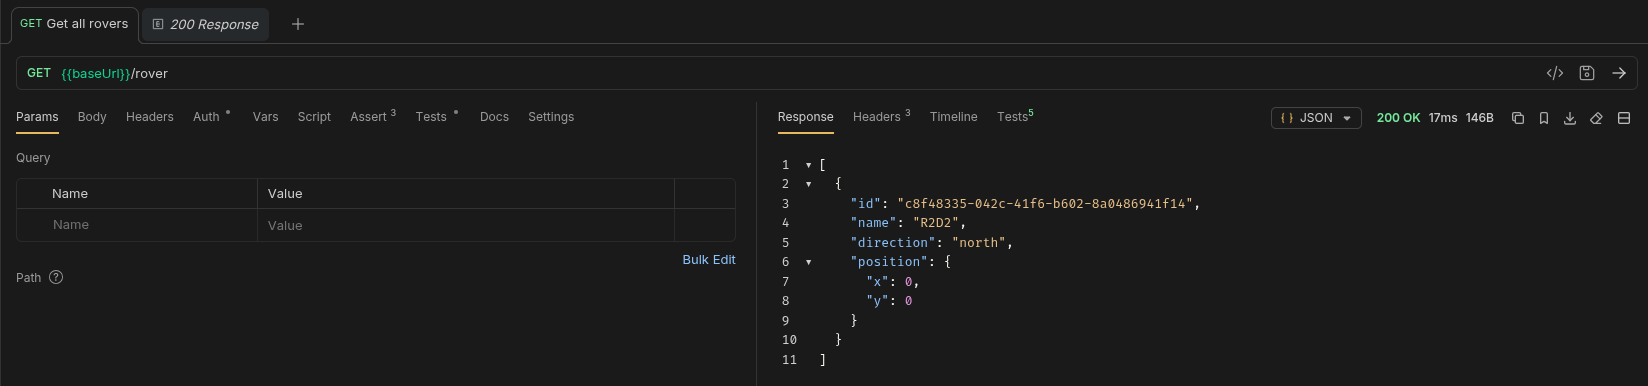Open the JSON response format dropdown
The image size is (1648, 386).
tap(1316, 118)
